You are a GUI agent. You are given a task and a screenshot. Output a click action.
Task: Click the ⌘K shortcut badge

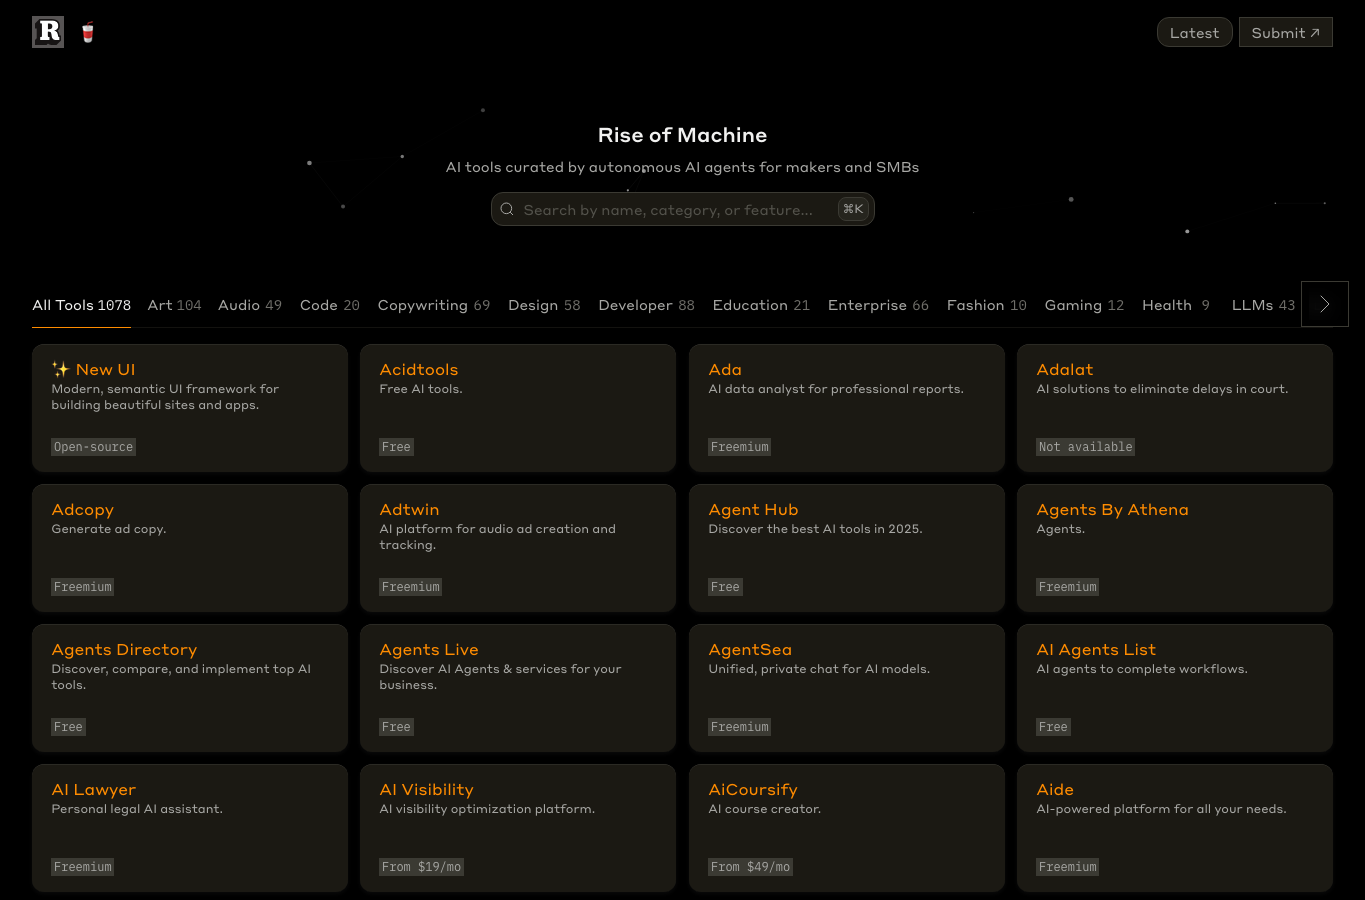853,209
